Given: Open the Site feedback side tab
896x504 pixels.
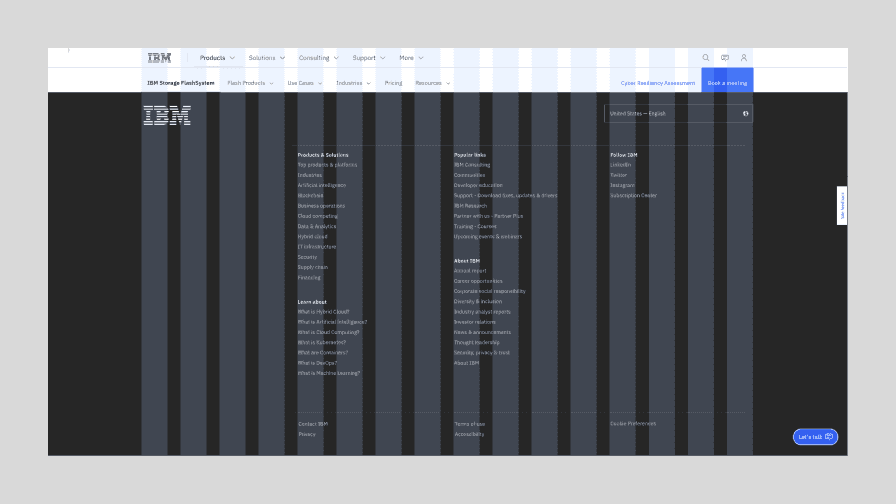Looking at the screenshot, I should click(x=842, y=205).
